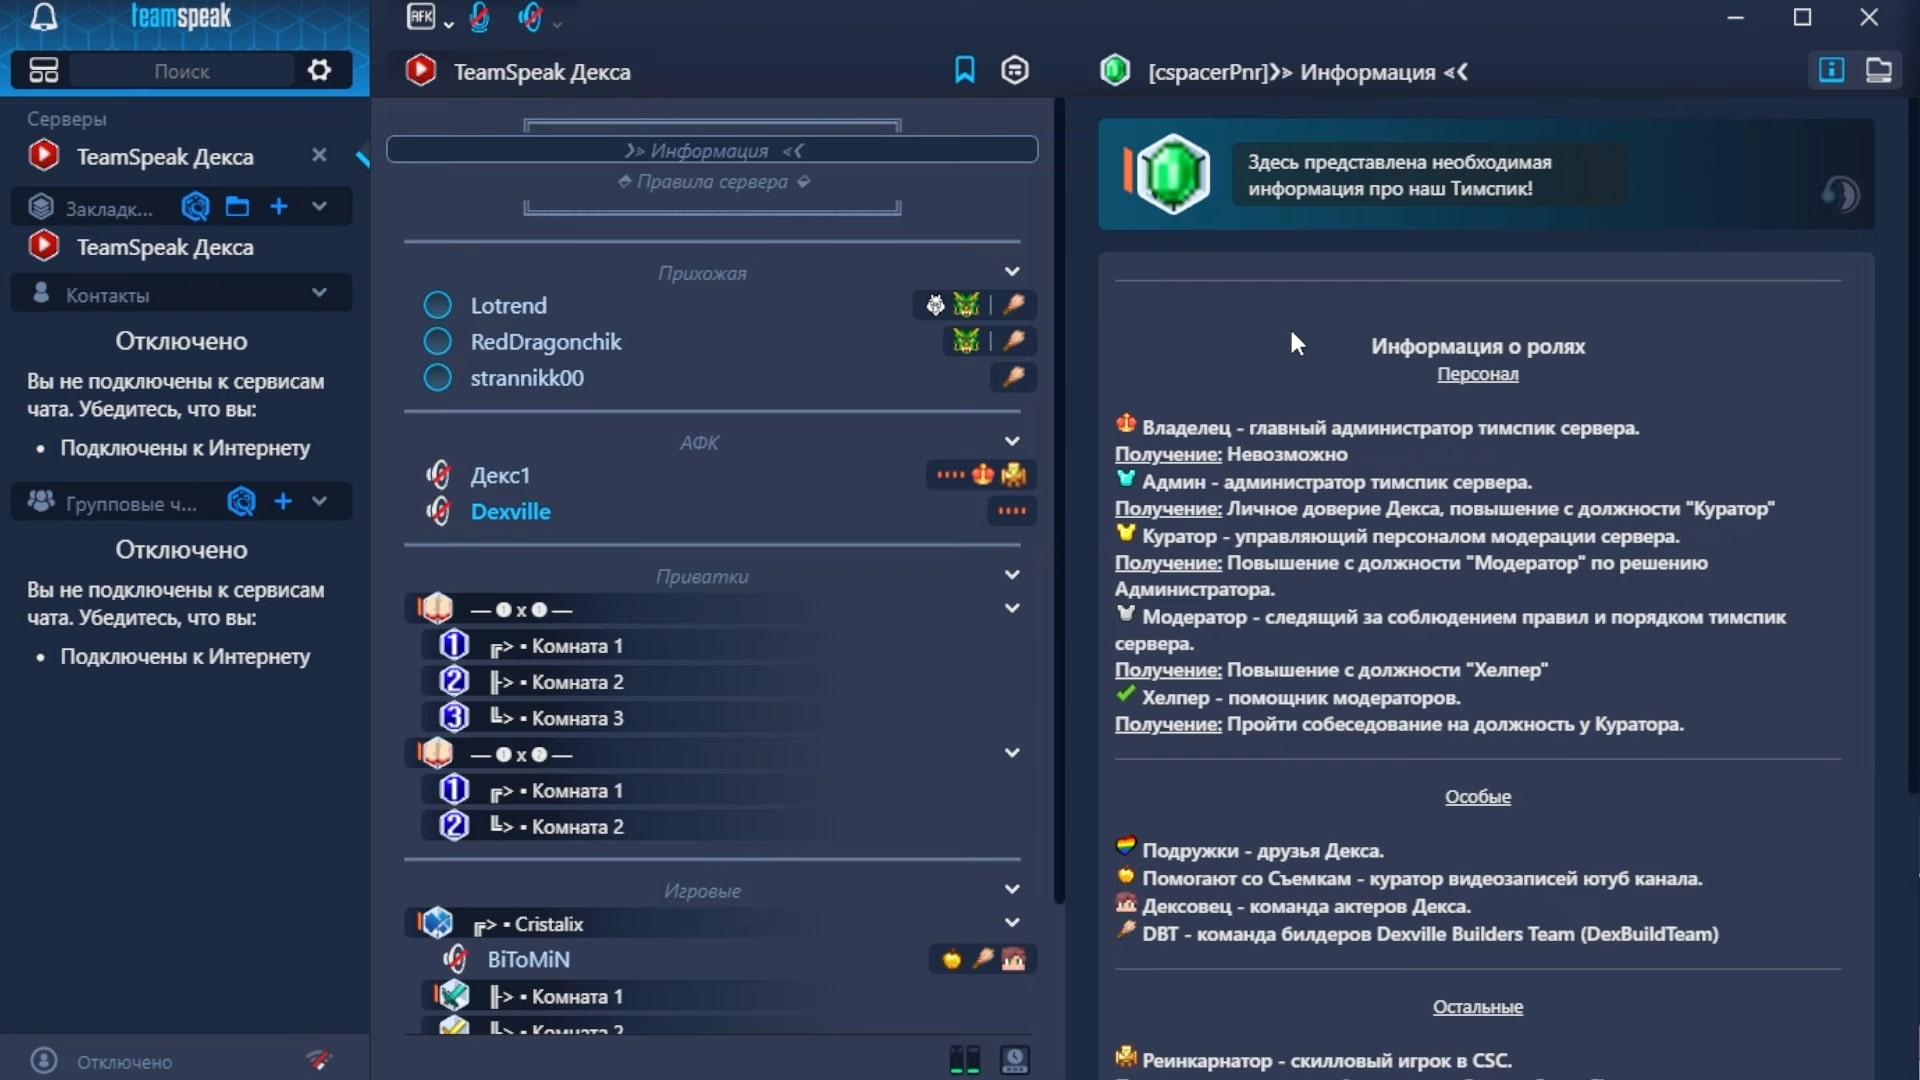The height and width of the screenshot is (1080, 1920).
Task: Refresh the group chats list
Action: click(241, 501)
